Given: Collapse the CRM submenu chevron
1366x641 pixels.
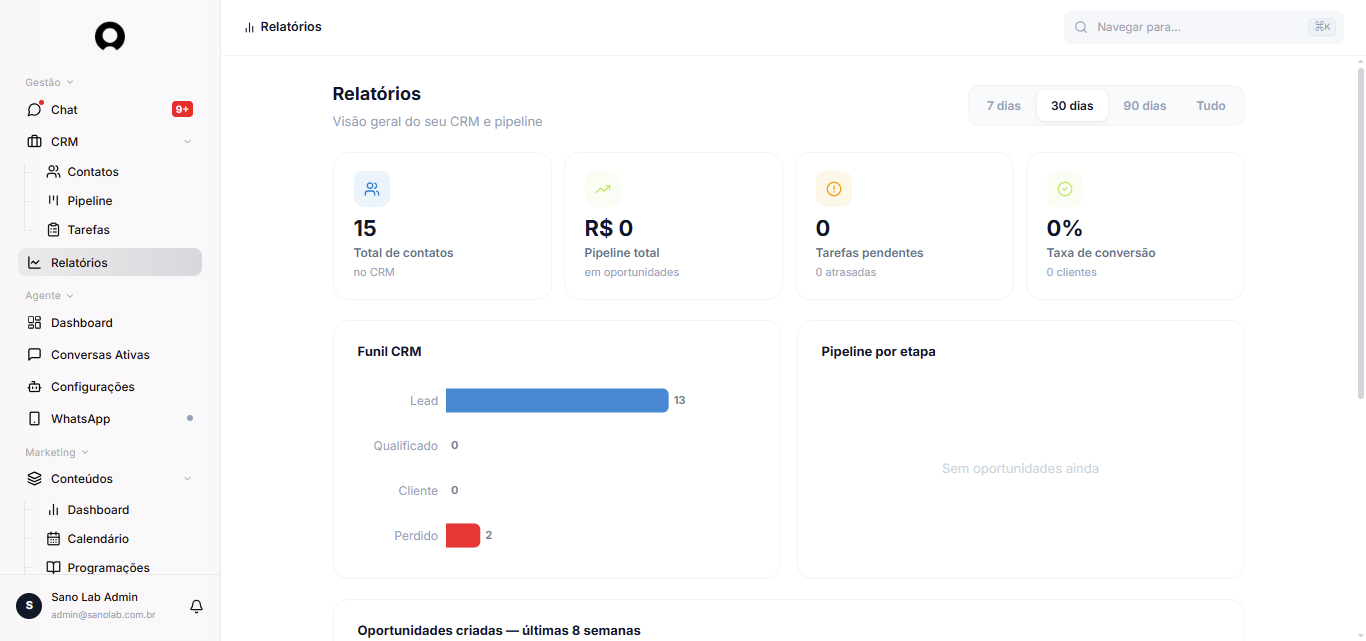Looking at the screenshot, I should 187,141.
